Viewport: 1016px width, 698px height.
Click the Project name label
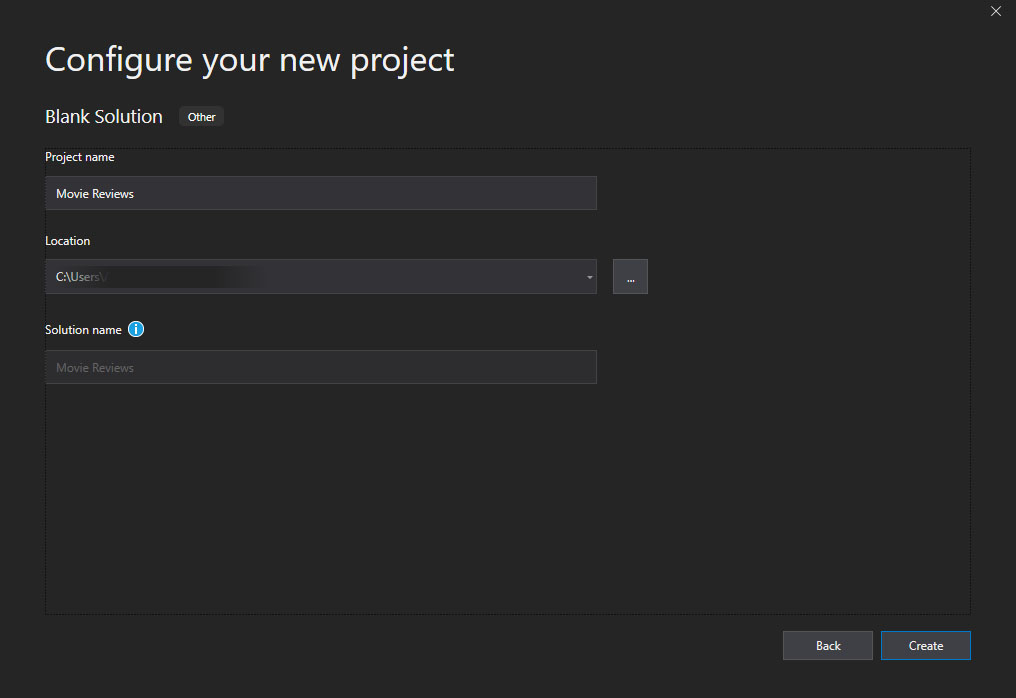80,157
